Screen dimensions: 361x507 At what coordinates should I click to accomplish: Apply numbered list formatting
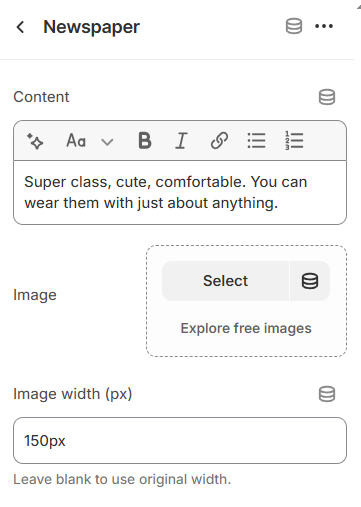pos(294,141)
